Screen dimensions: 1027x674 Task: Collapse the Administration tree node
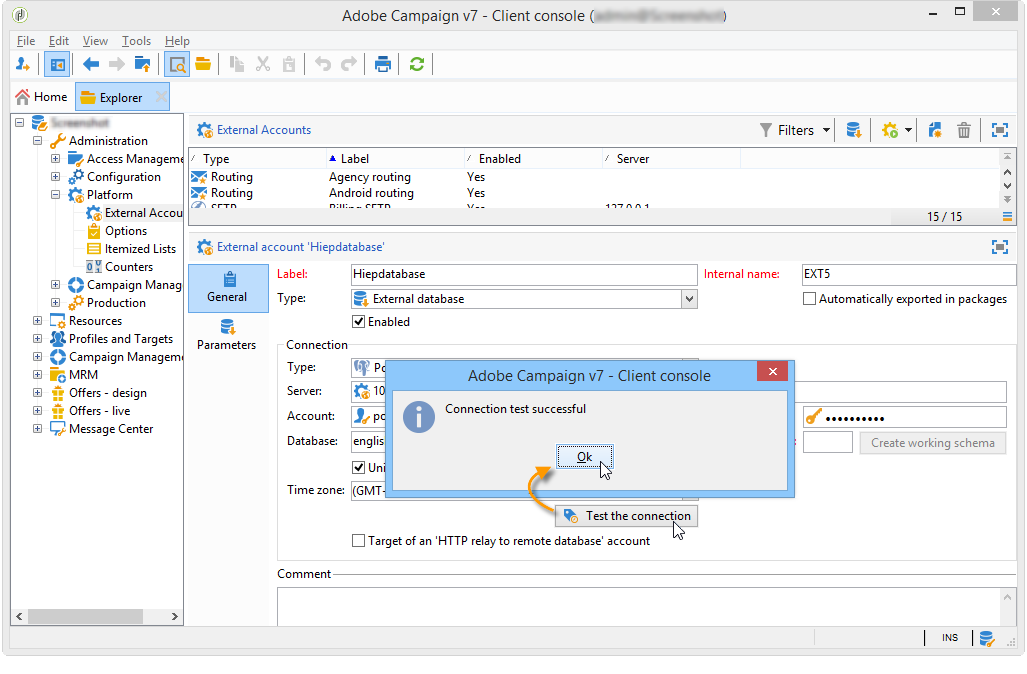tap(37, 141)
